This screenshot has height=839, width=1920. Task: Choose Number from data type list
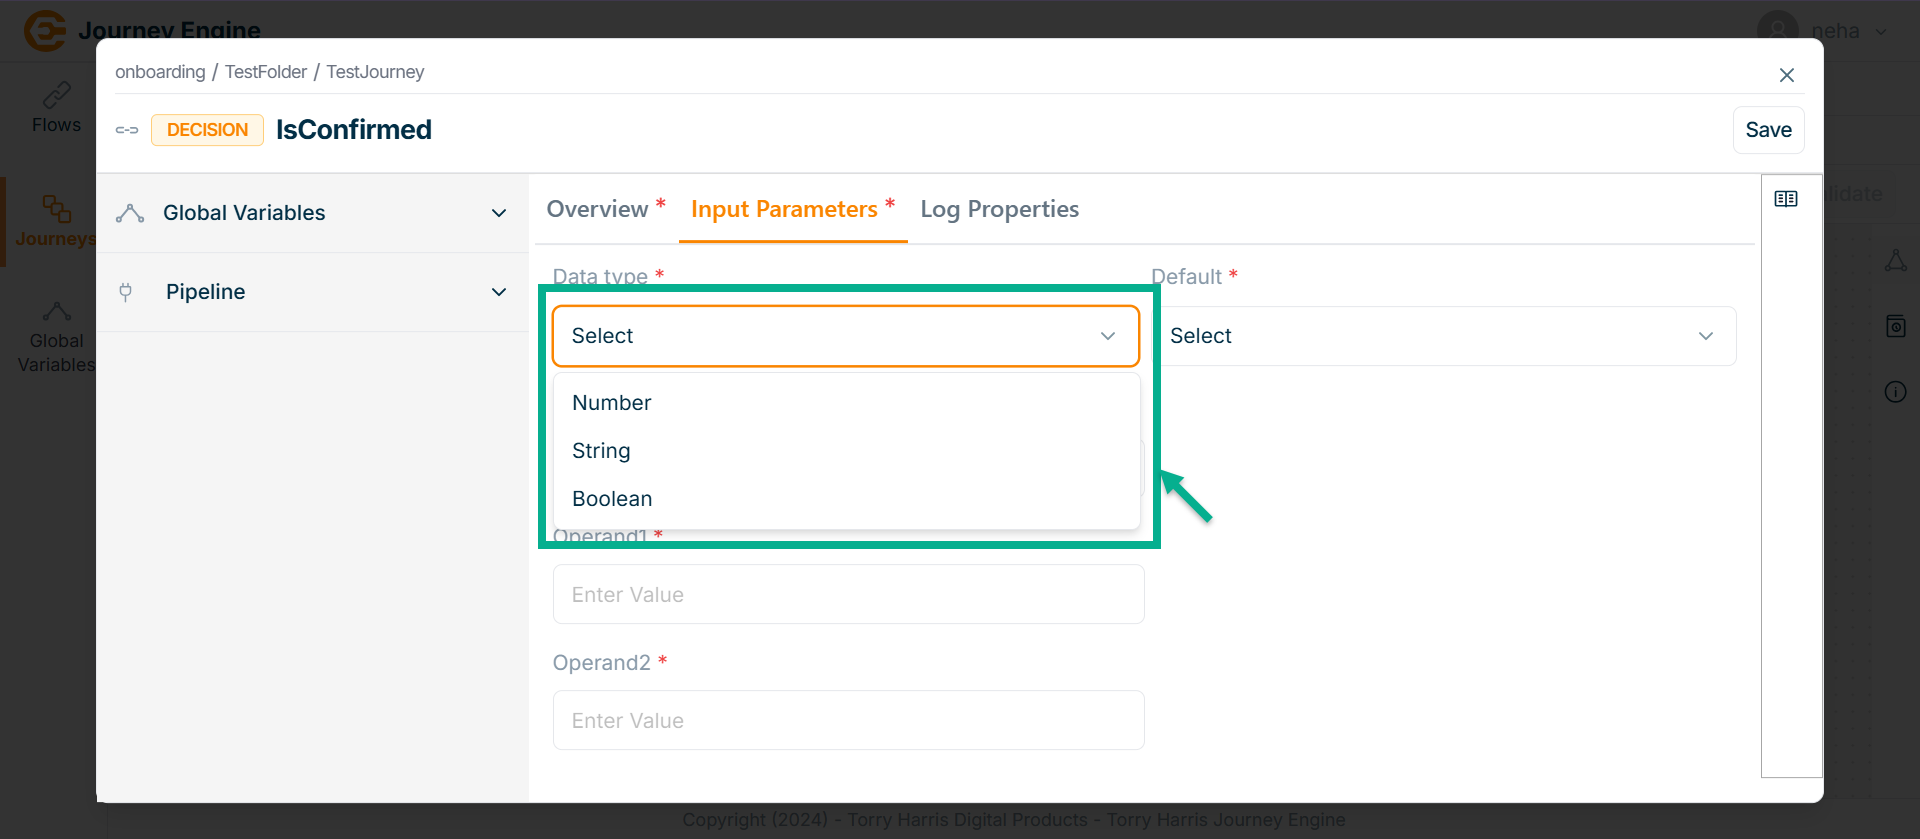(612, 403)
